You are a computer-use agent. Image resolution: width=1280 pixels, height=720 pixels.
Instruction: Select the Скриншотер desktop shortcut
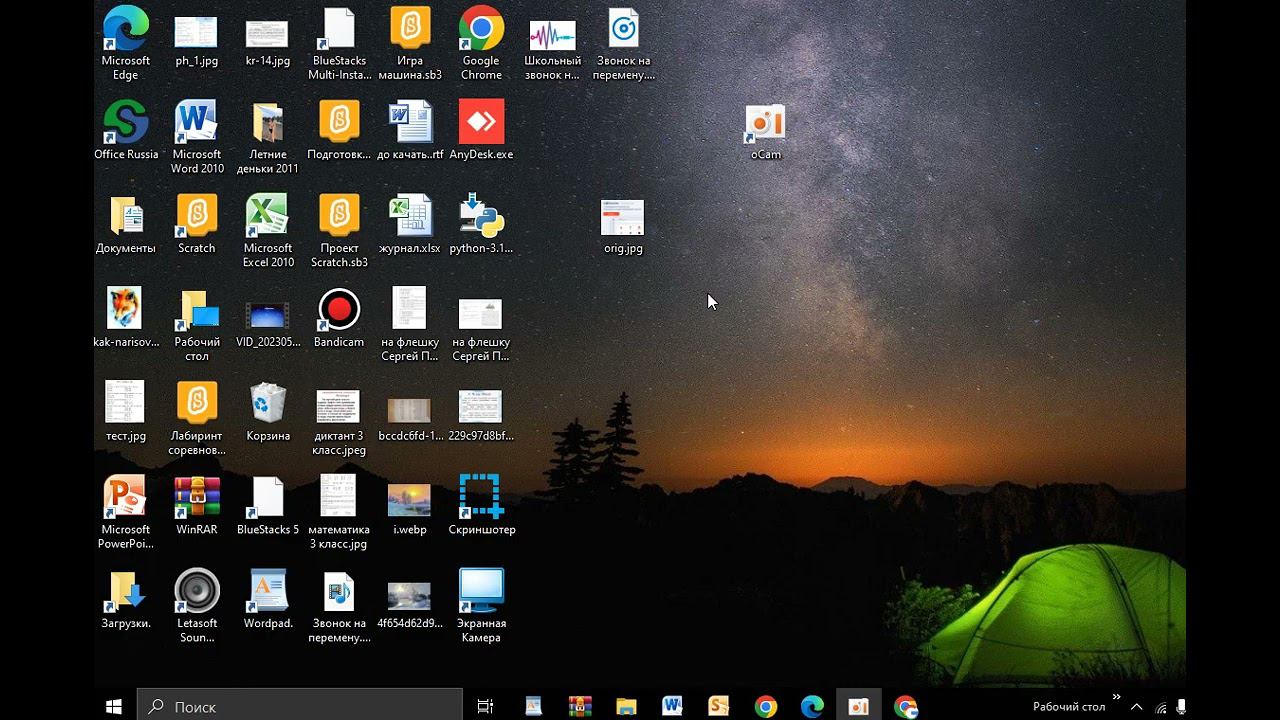[x=481, y=507]
